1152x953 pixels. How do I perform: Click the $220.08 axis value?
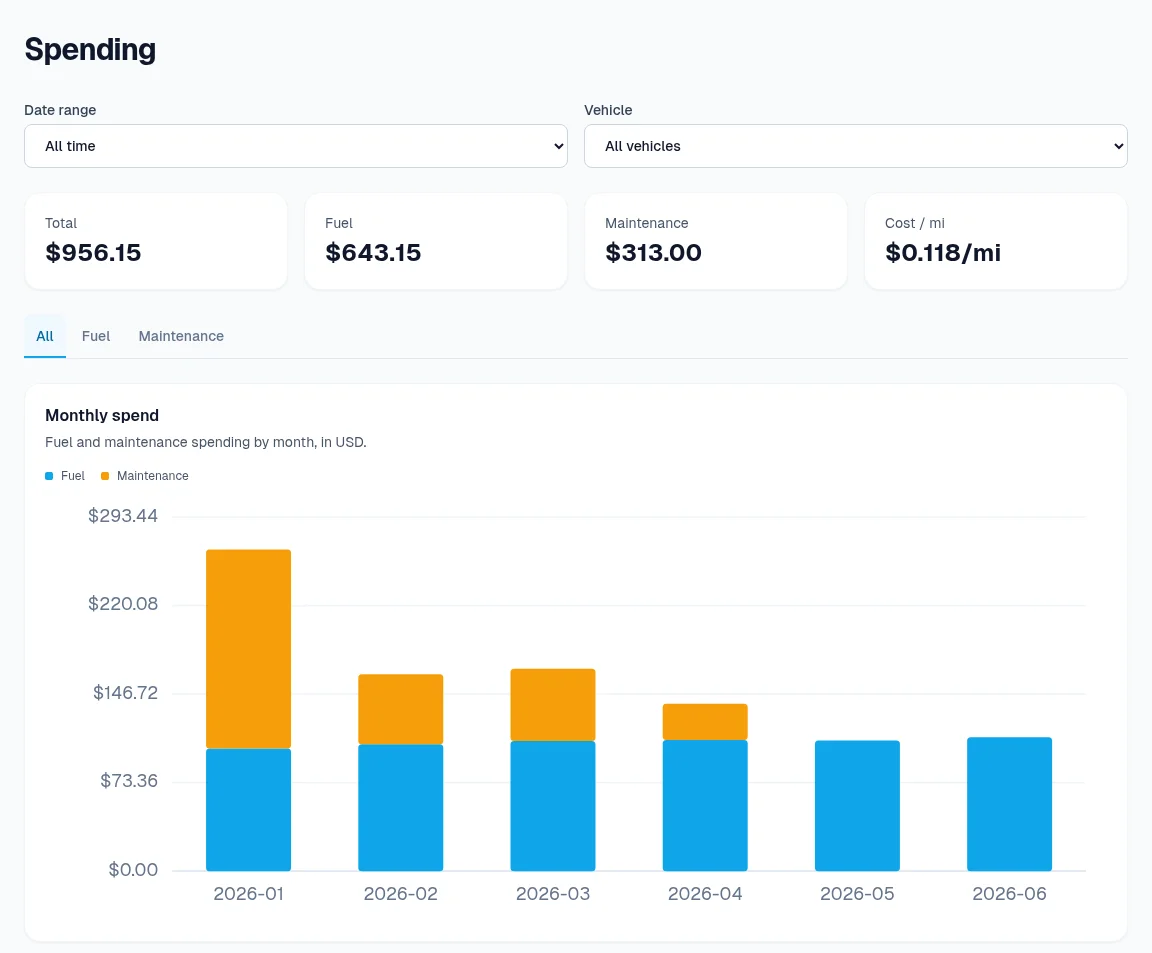(x=123, y=604)
